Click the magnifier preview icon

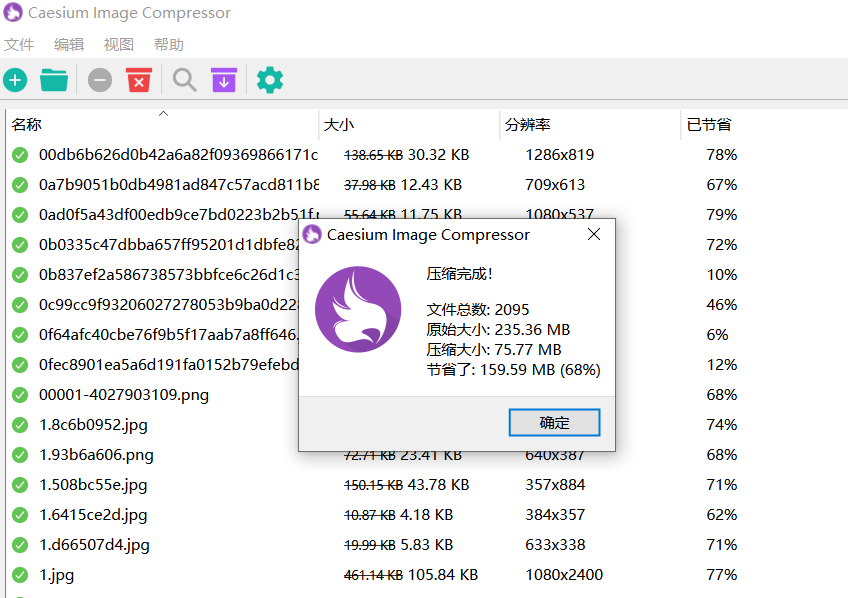tap(185, 80)
